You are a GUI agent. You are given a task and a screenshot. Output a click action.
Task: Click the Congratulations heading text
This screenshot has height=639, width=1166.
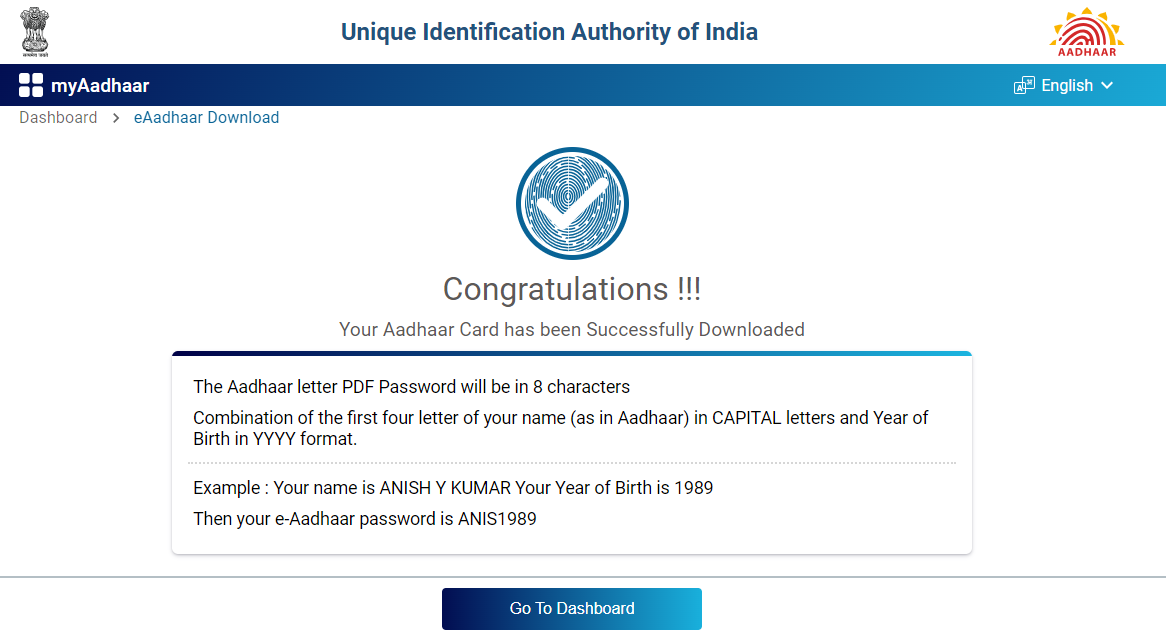[571, 290]
